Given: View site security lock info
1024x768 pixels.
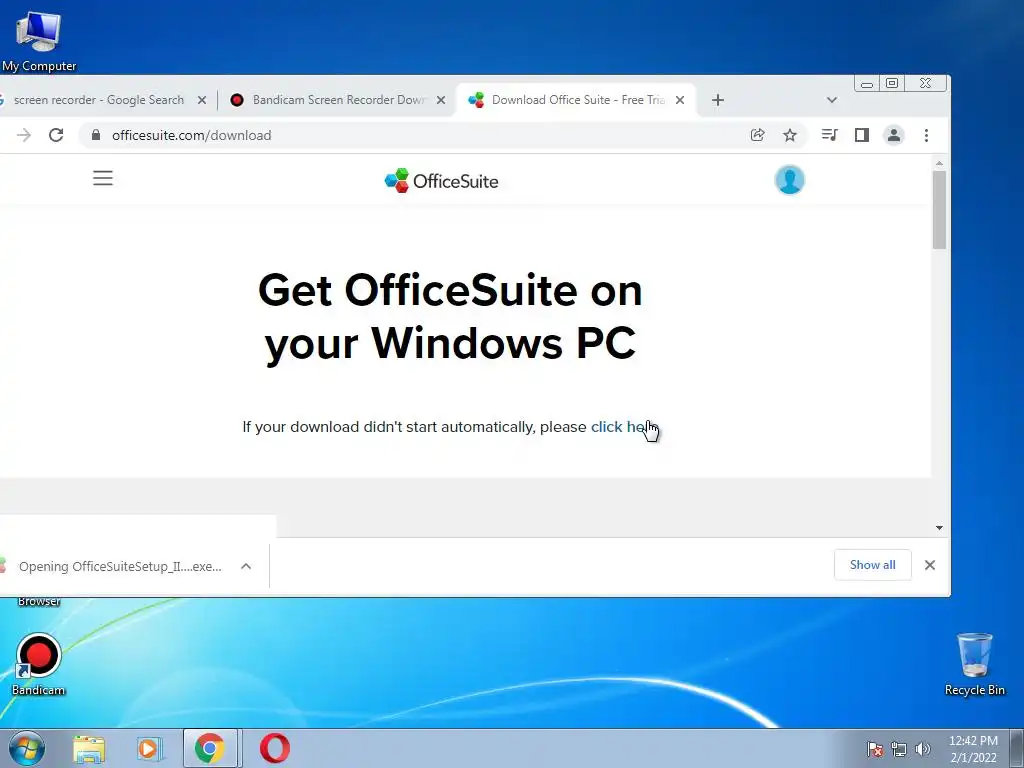Looking at the screenshot, I should coord(96,135).
